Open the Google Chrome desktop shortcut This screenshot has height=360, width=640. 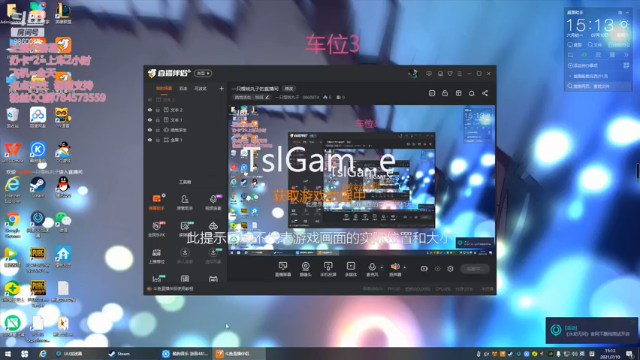(12, 224)
